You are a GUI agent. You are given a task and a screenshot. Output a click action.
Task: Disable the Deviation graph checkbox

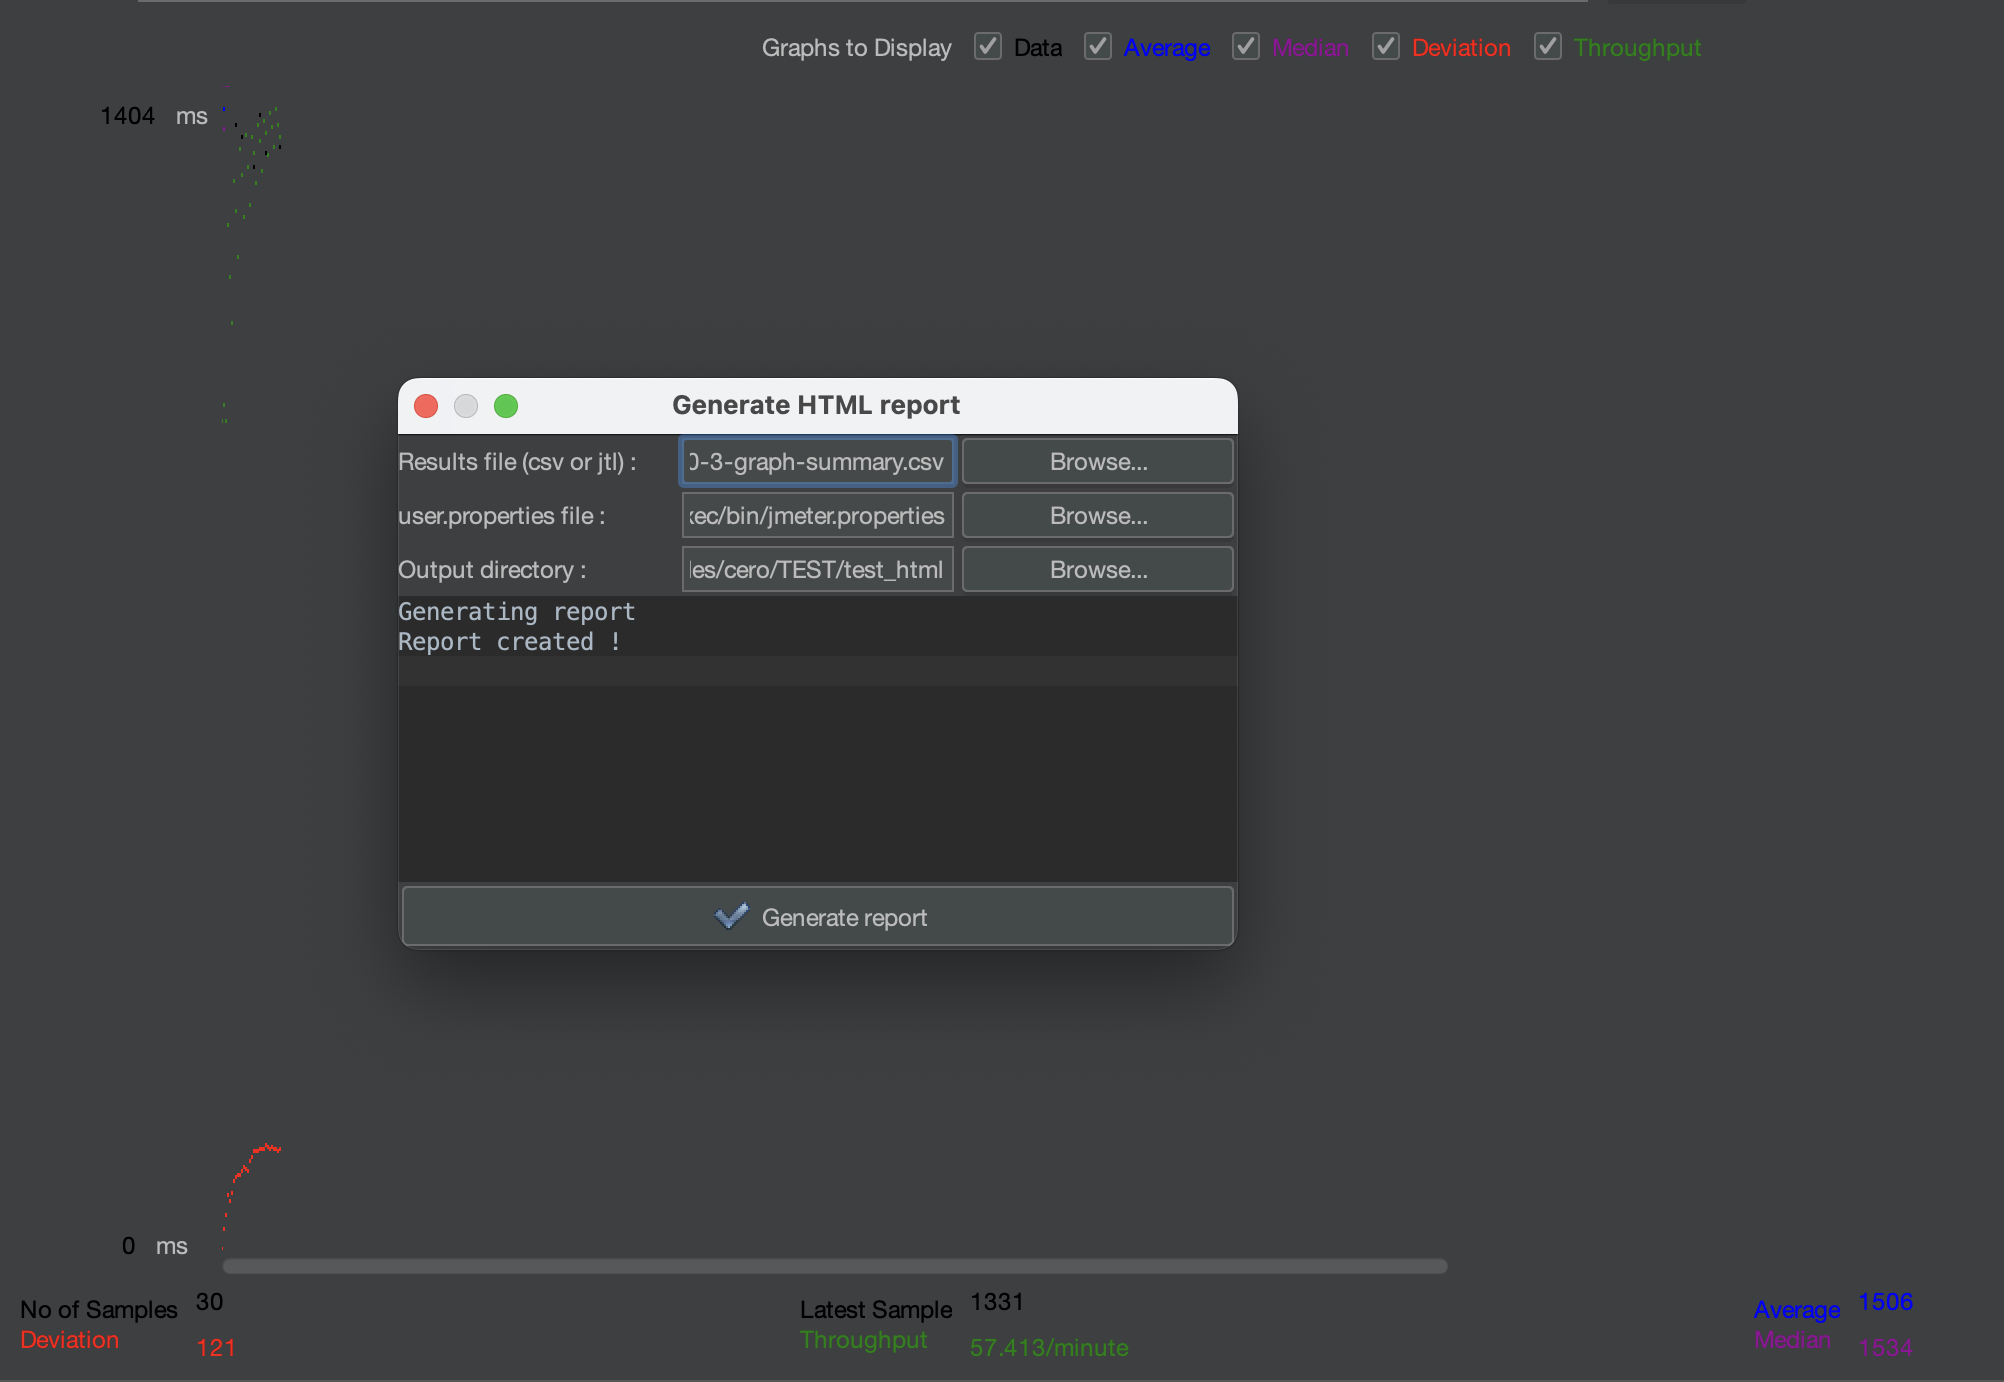point(1386,47)
